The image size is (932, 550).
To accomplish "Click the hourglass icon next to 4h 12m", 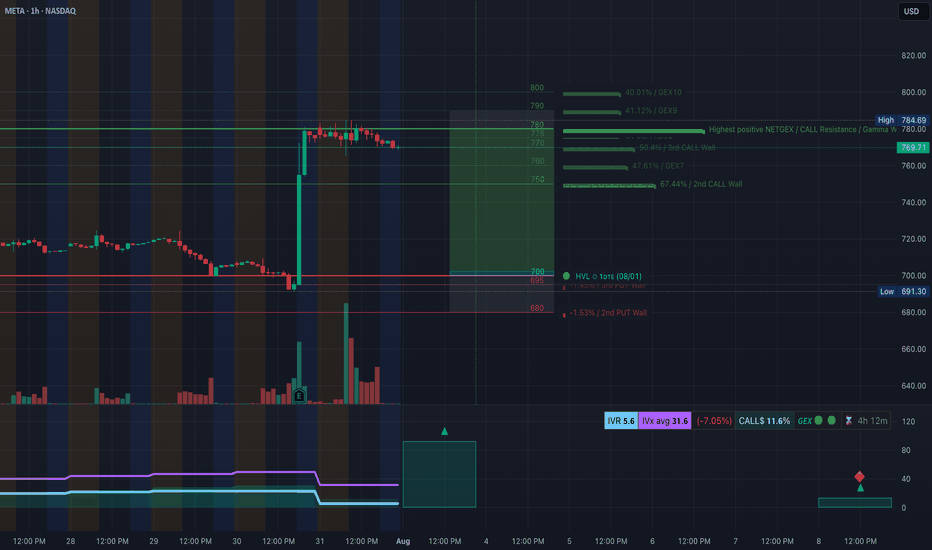I will tap(849, 420).
